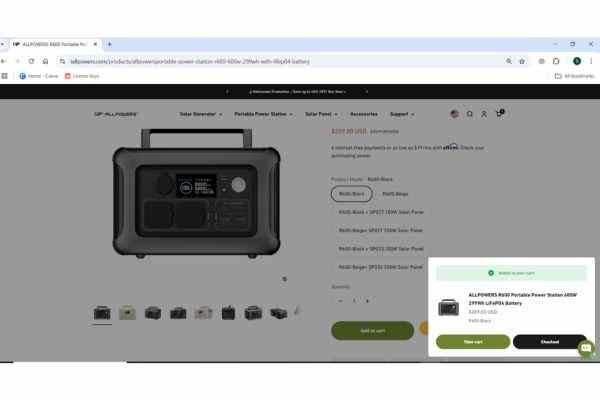Click the ALLPOWERS logo in header
The height and width of the screenshot is (400, 600).
pos(116,114)
